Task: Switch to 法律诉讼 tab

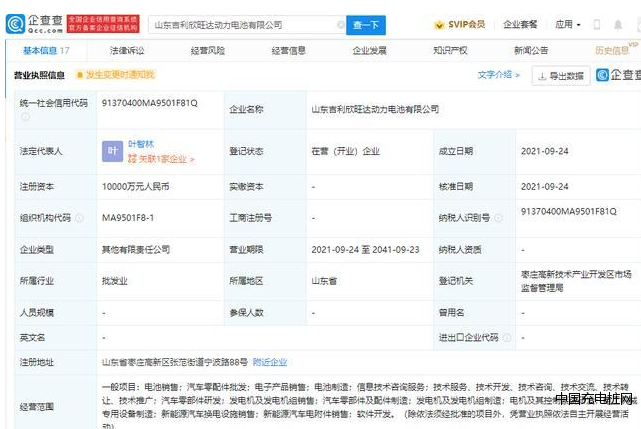Action: click(x=127, y=51)
